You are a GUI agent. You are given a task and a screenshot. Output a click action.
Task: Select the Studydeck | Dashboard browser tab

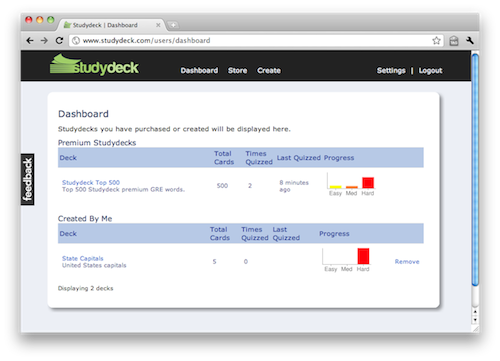click(x=112, y=25)
